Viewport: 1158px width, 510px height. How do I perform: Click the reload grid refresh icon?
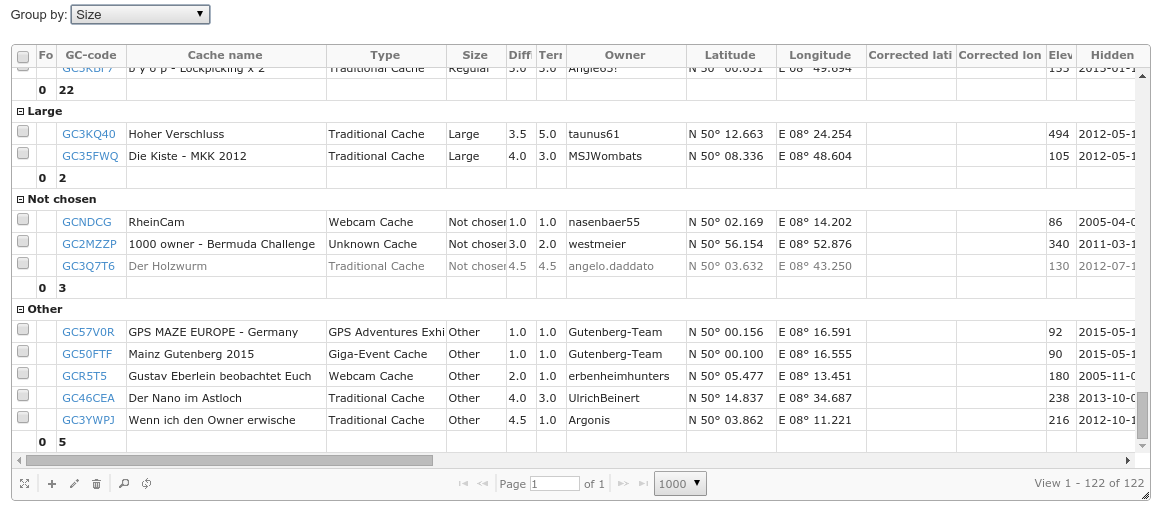coord(146,484)
